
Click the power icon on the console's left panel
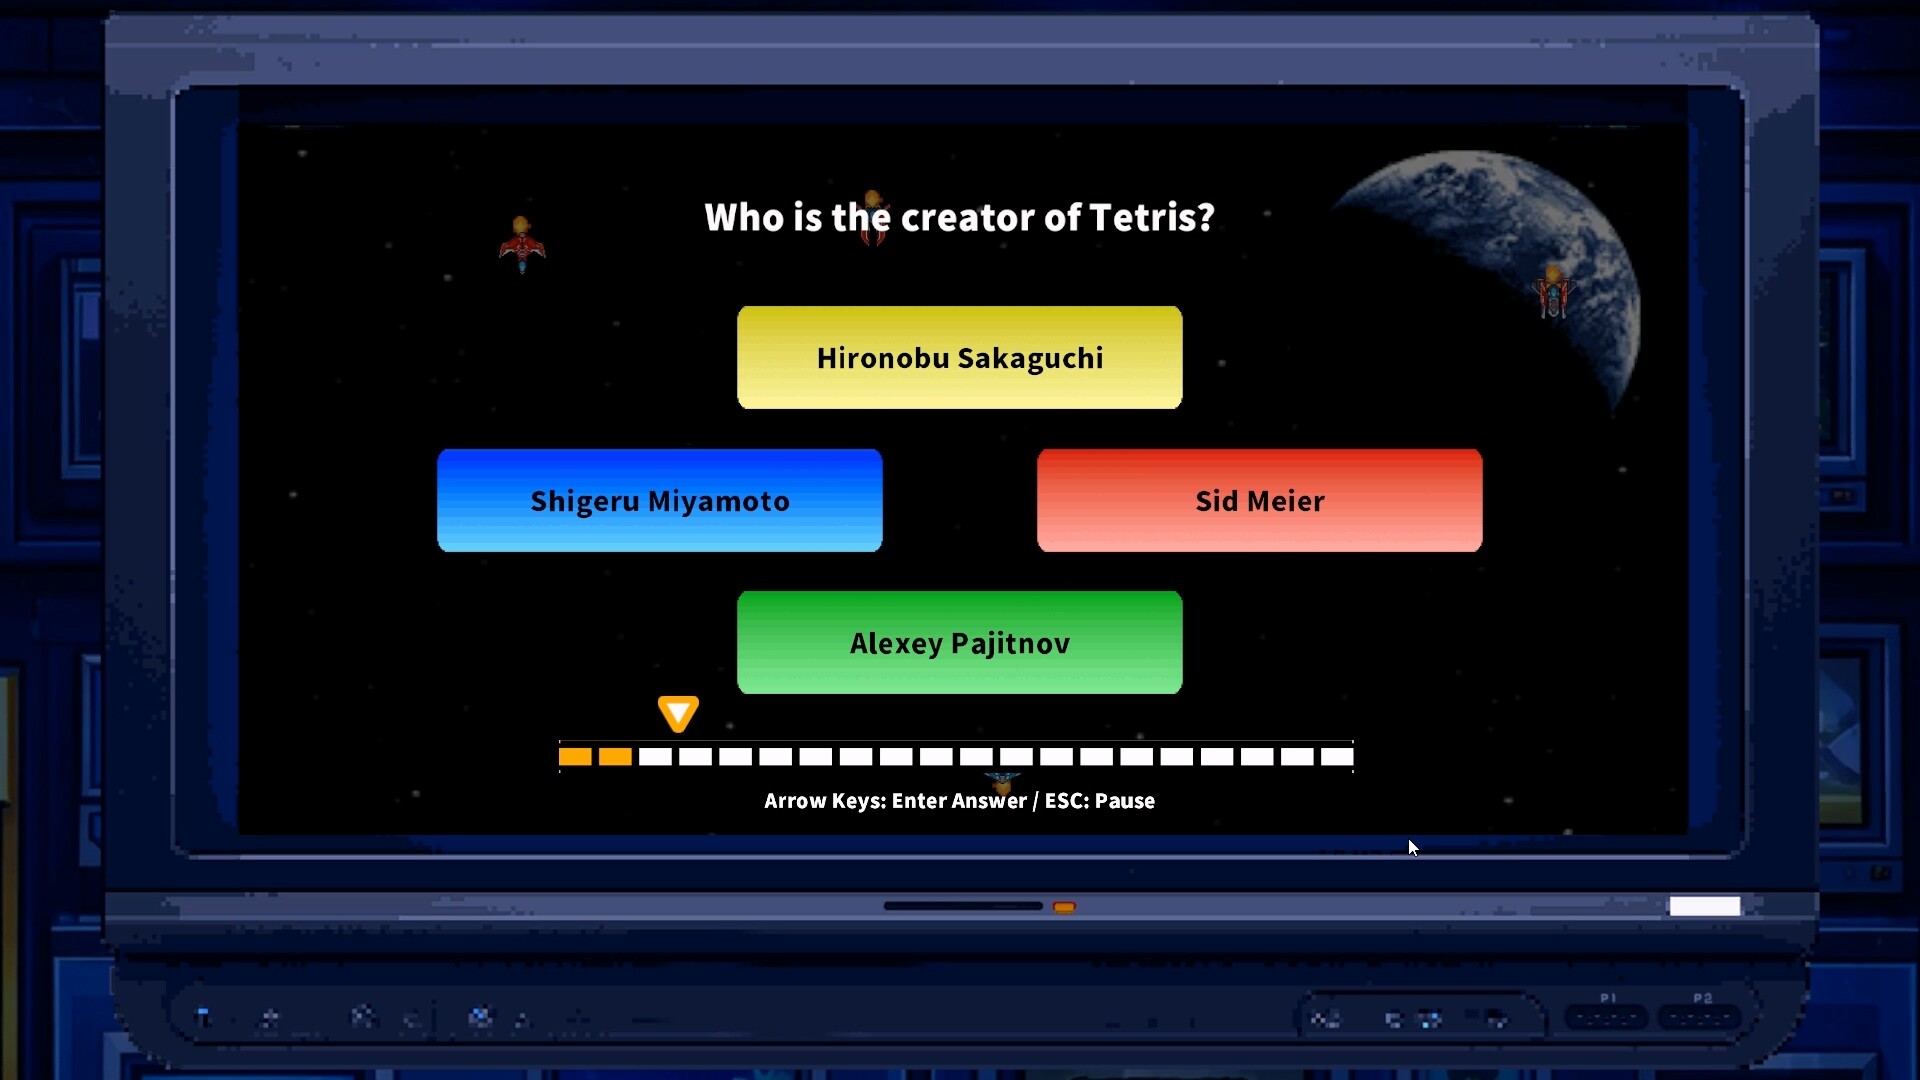205,1017
